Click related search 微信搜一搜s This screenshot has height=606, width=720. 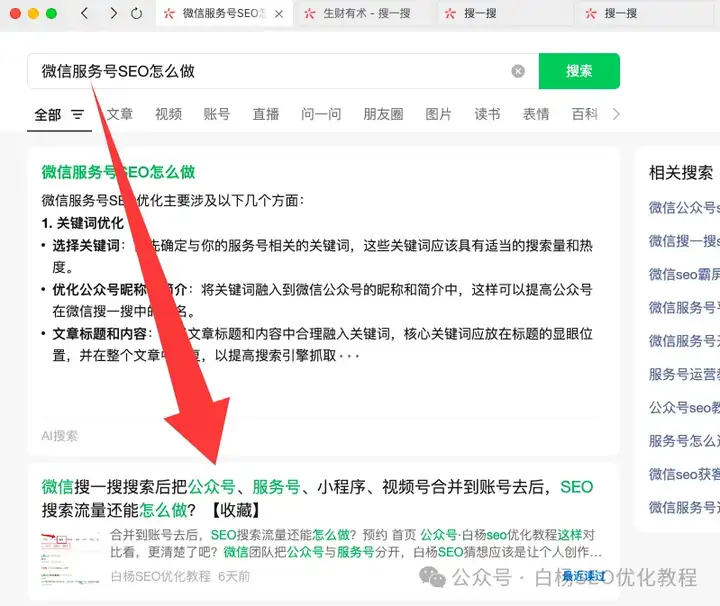[x=684, y=241]
